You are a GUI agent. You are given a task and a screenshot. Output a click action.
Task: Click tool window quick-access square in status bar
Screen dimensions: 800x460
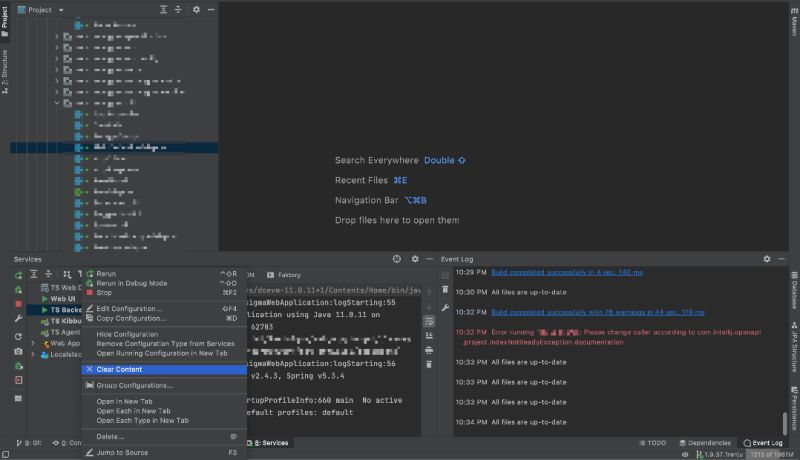[6, 454]
